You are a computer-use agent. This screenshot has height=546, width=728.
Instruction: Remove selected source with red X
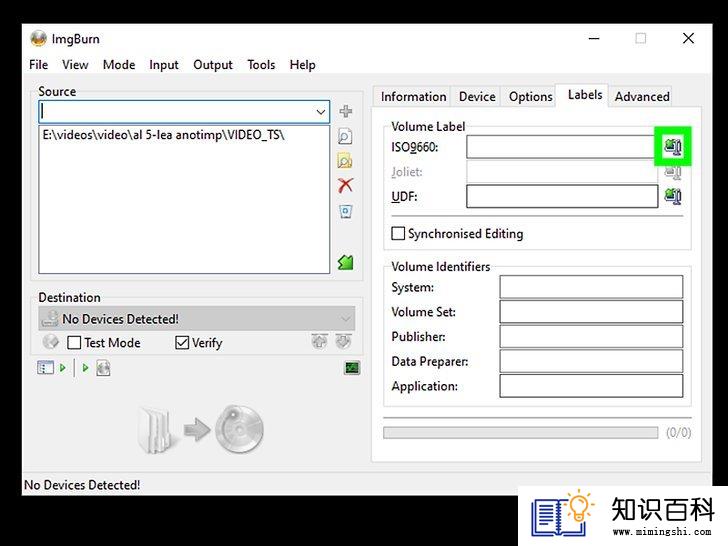(345, 185)
